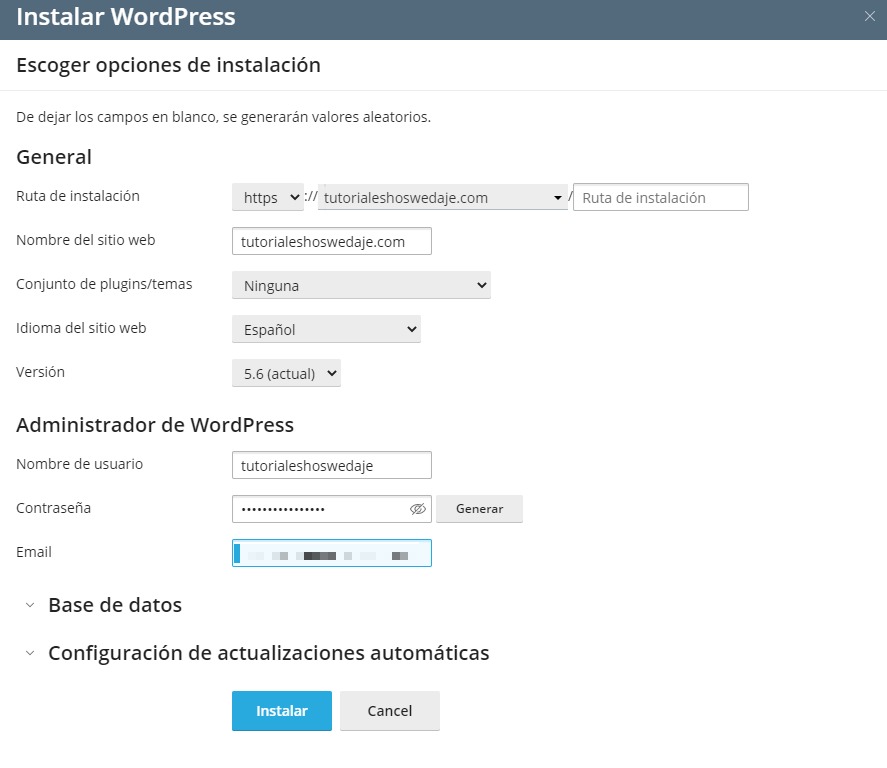Click the Ruta de instalación path field
887x768 pixels.
point(660,197)
